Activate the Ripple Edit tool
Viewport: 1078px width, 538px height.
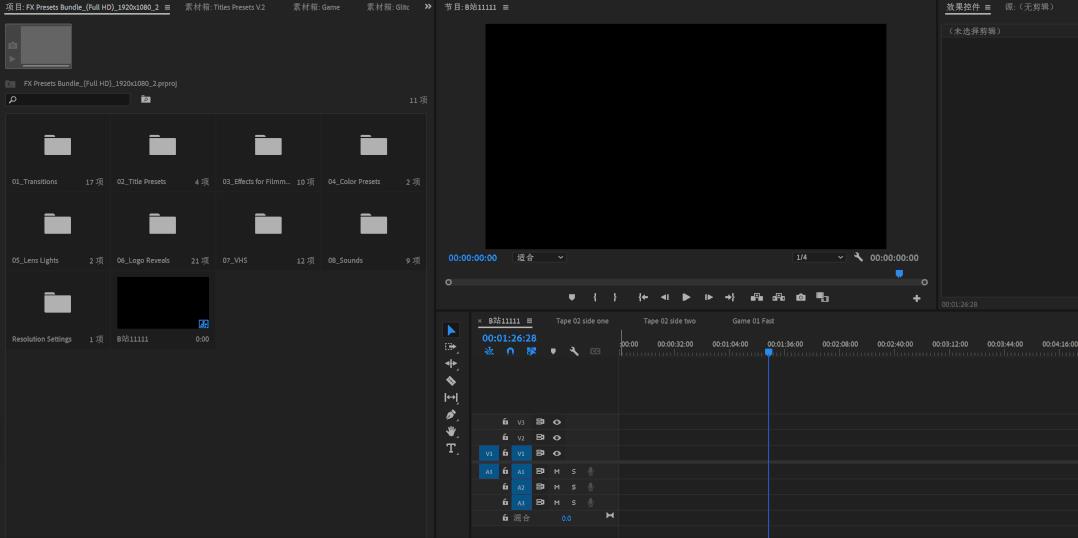[x=451, y=364]
